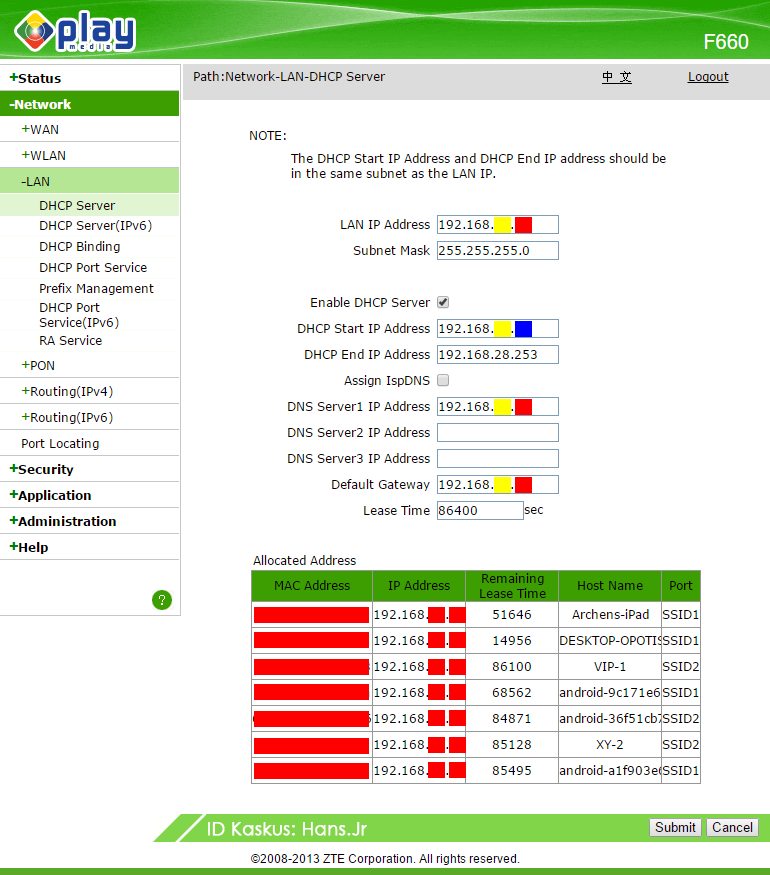Check the Assign IspDNS checkbox
Screen dimensions: 770x875
[443, 380]
